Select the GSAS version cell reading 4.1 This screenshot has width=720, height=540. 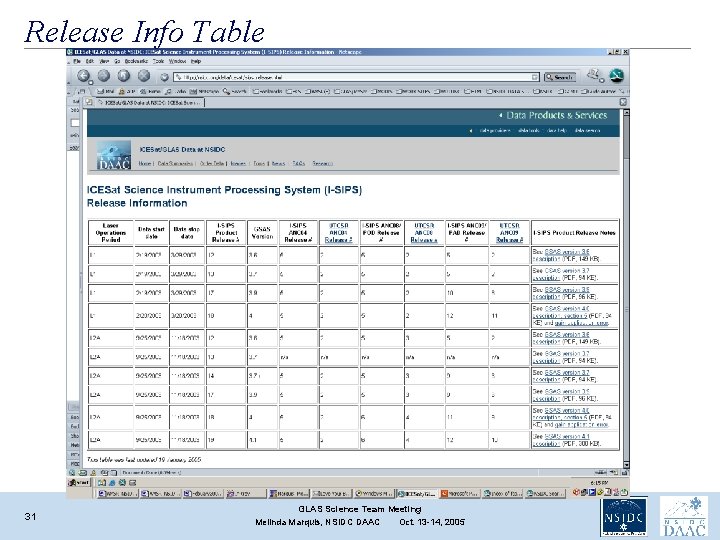262,440
